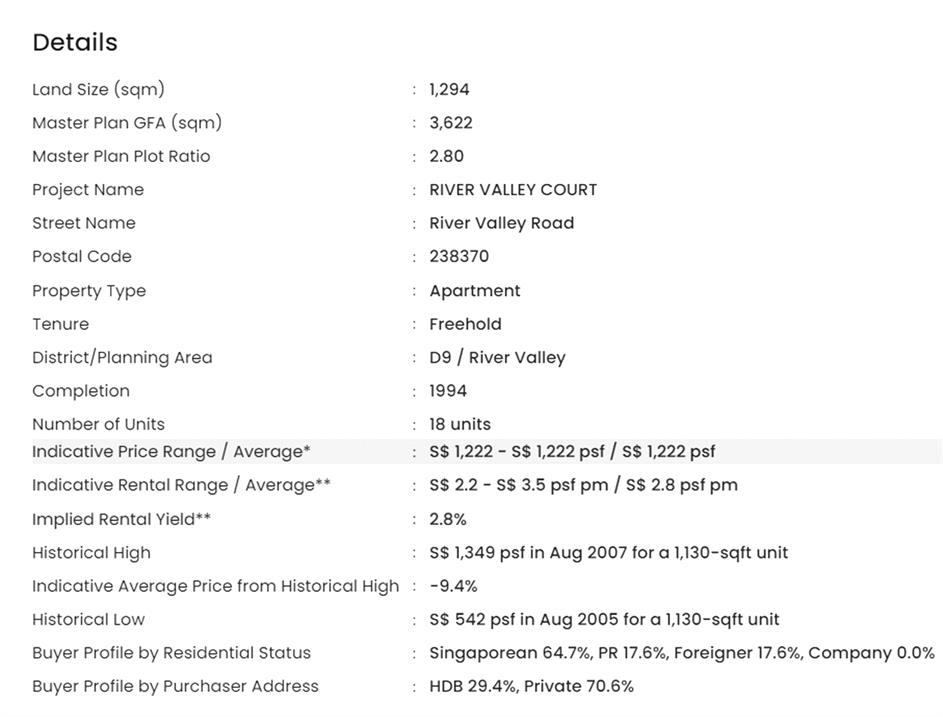
Task: Click the Apartment property type value
Action: [x=475, y=291]
